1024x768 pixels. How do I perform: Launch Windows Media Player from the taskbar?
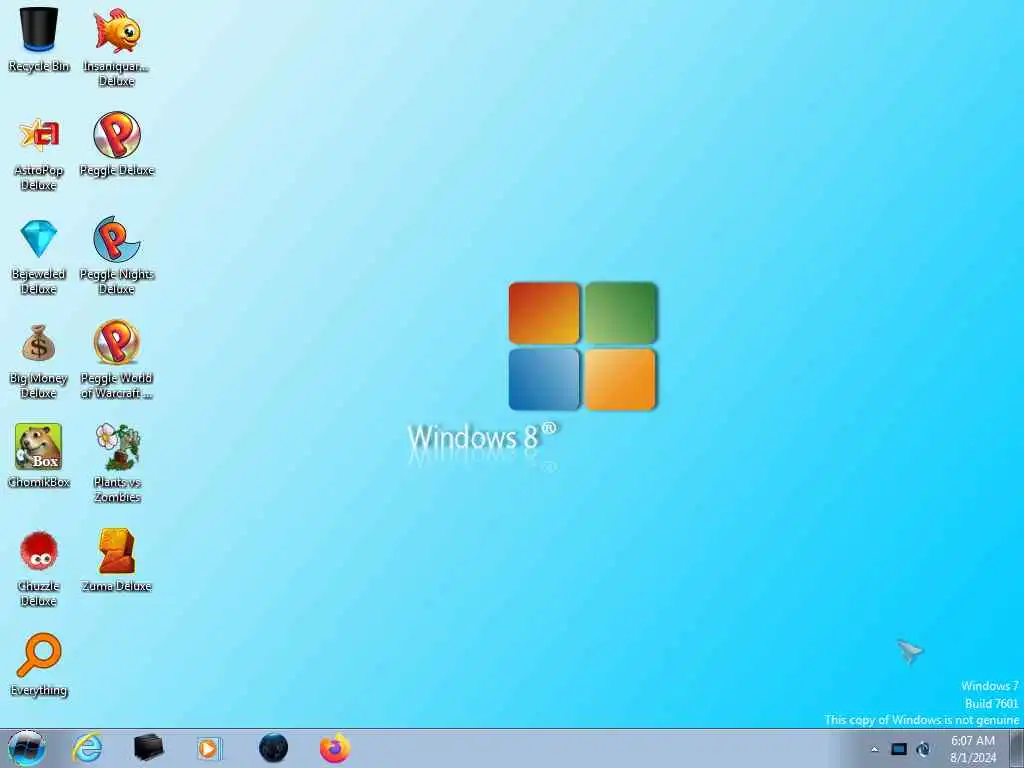click(x=209, y=748)
